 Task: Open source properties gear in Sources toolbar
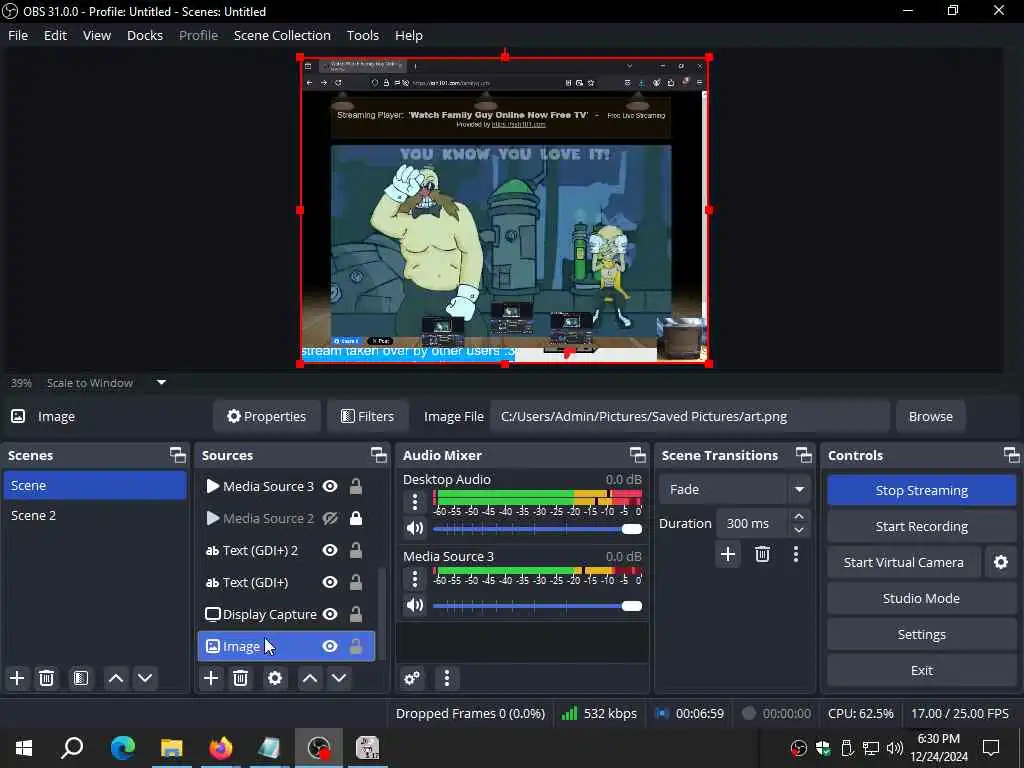coord(275,678)
